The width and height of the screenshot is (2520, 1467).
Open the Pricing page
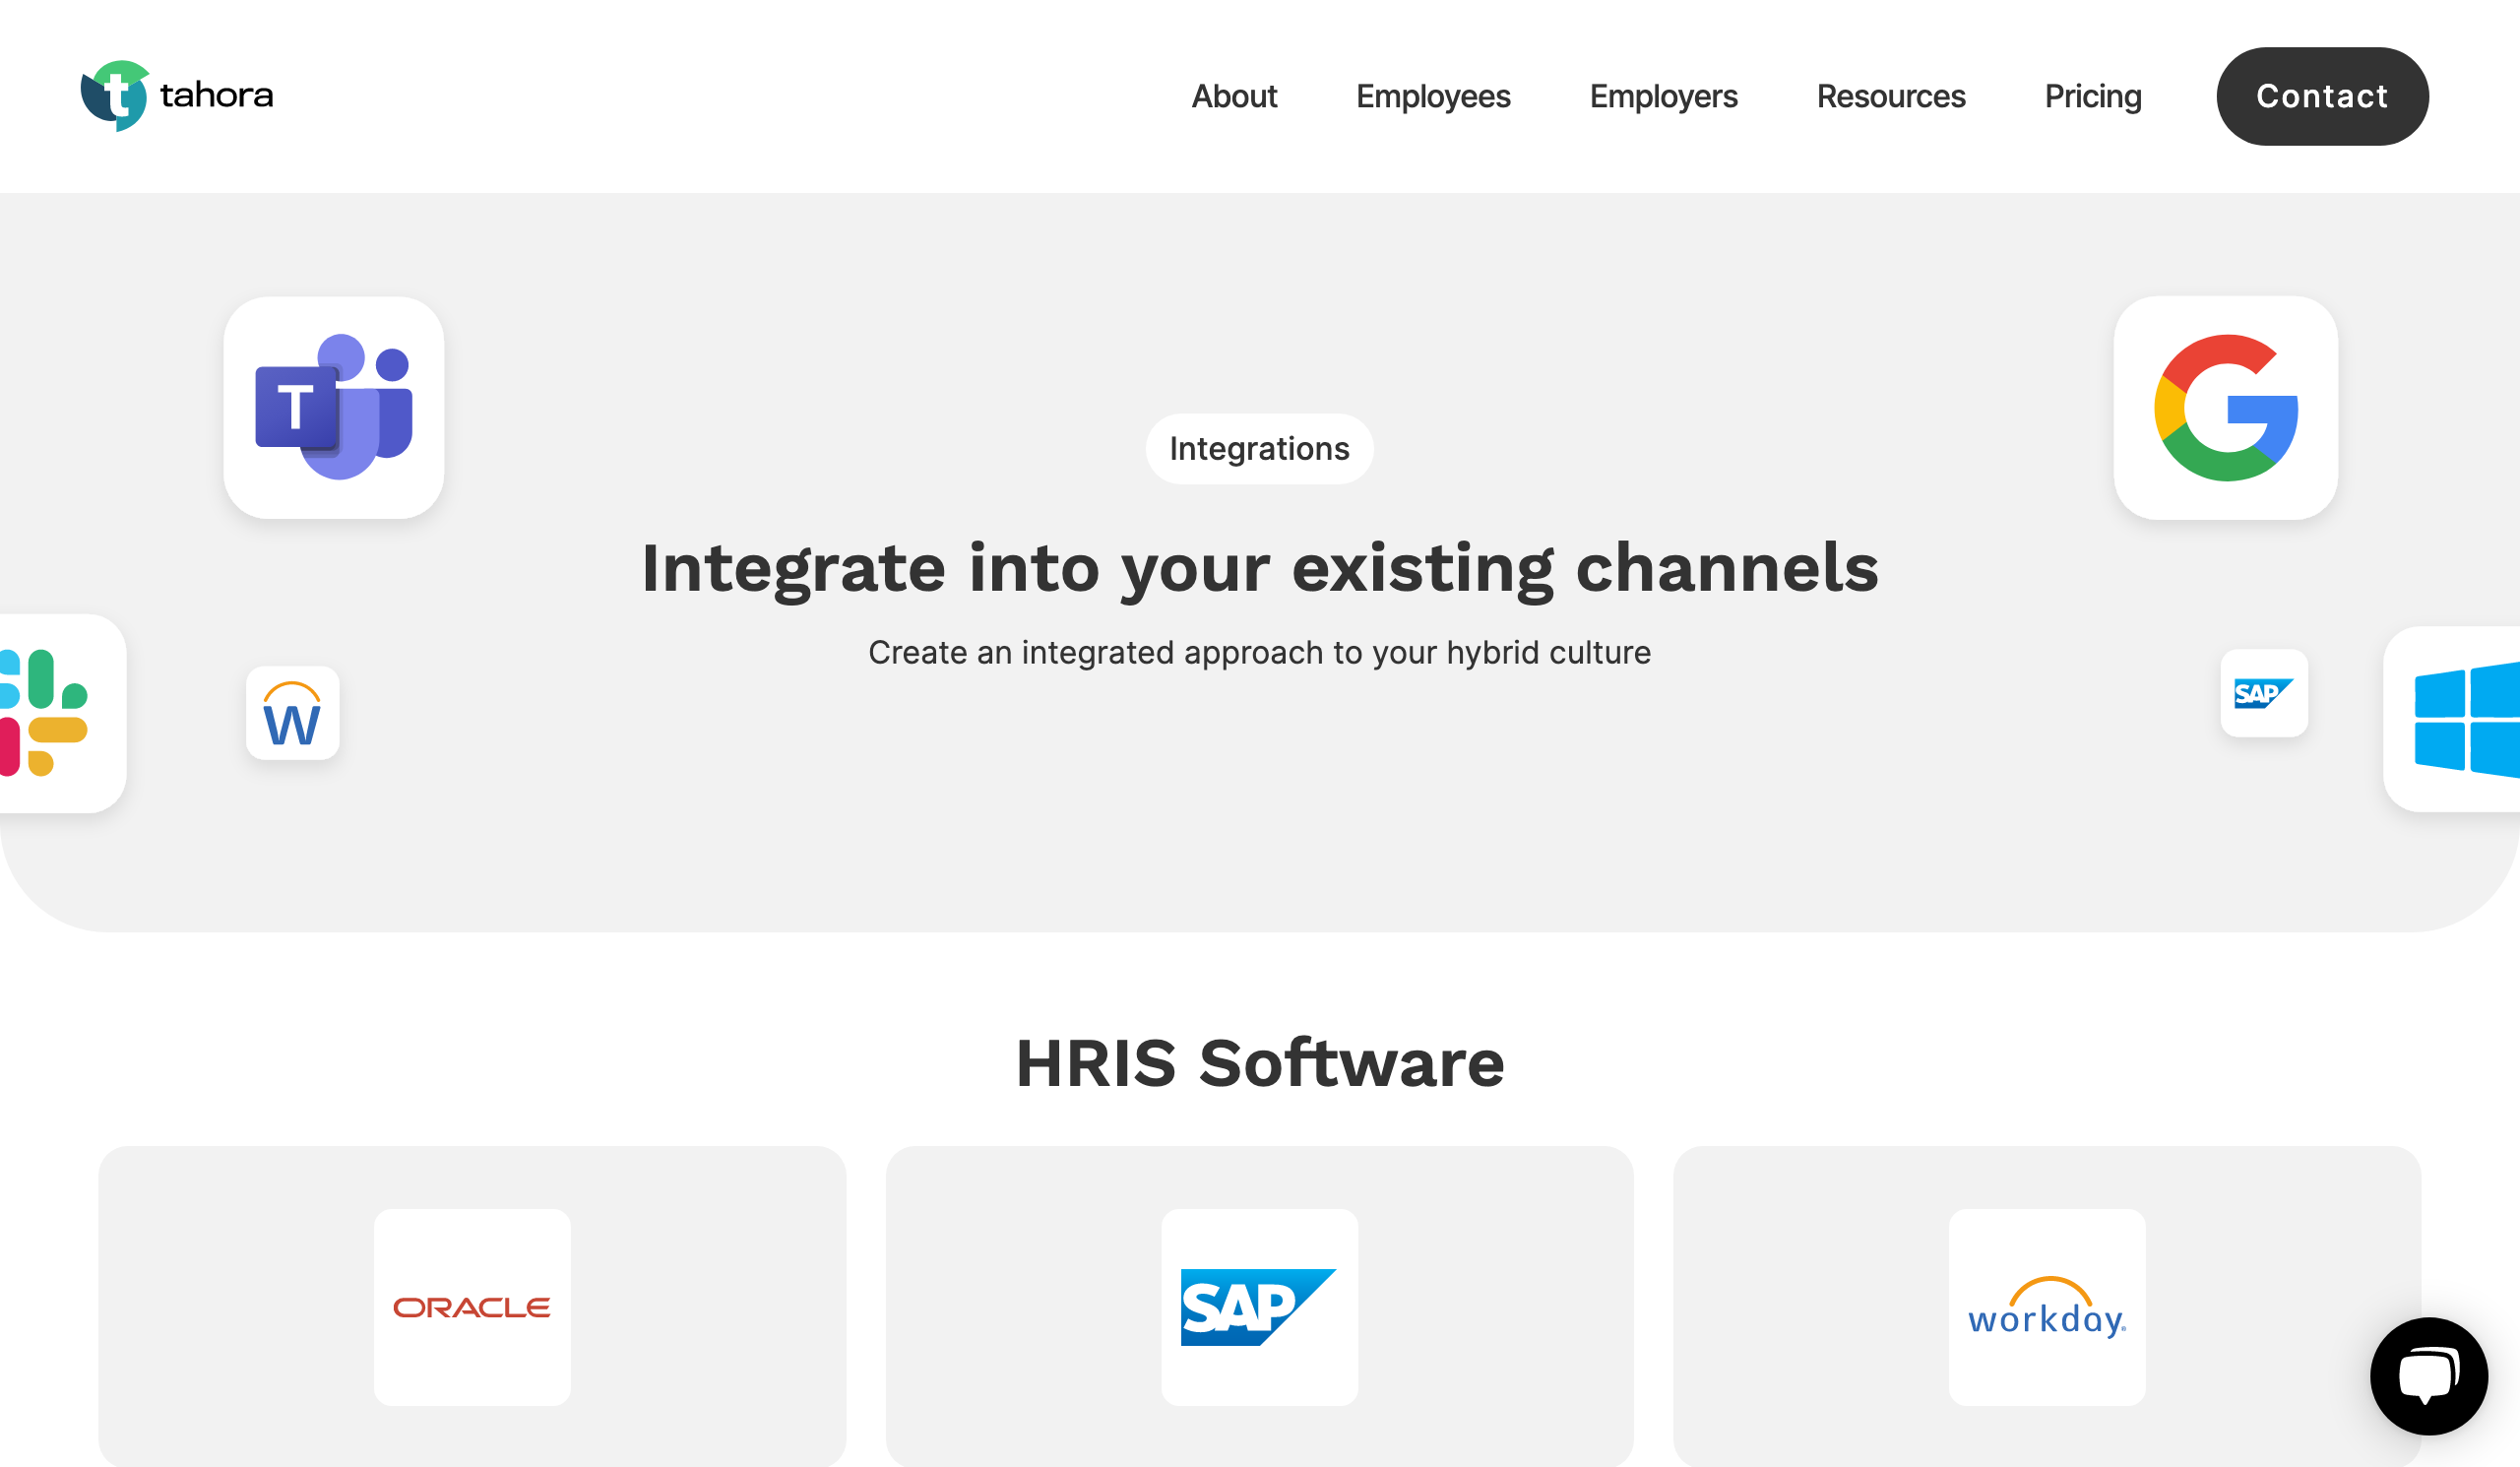[2093, 96]
